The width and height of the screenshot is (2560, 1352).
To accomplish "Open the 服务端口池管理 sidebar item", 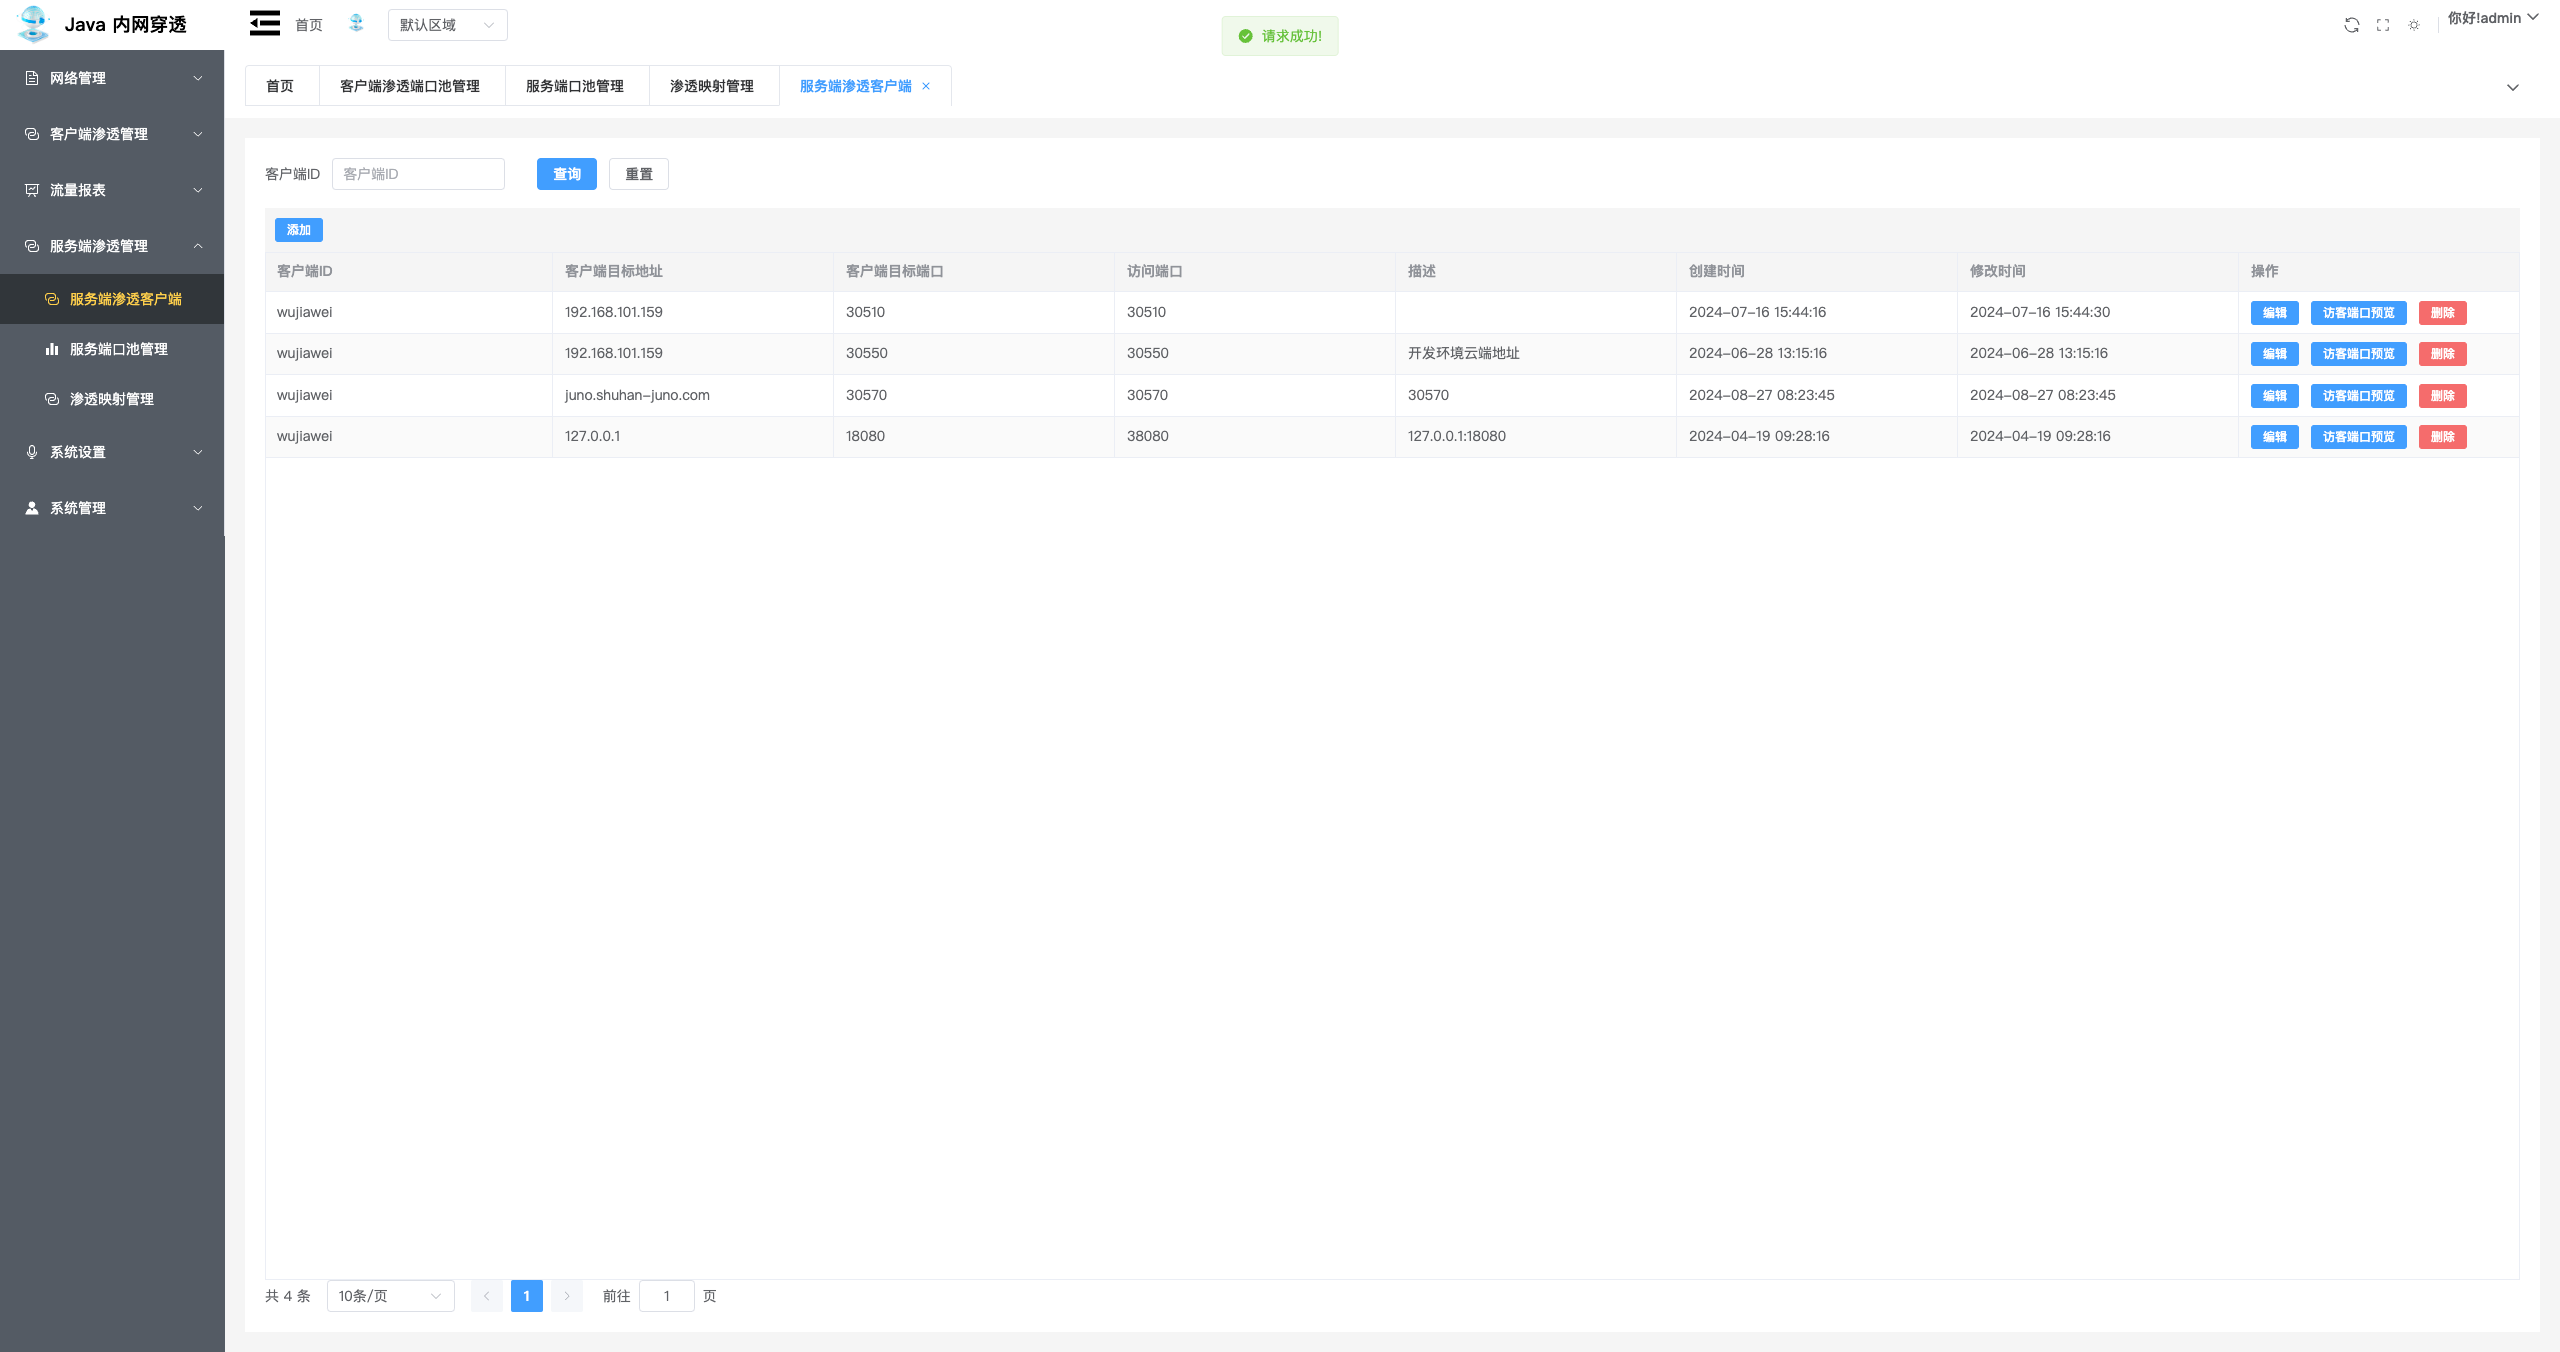I will [118, 349].
